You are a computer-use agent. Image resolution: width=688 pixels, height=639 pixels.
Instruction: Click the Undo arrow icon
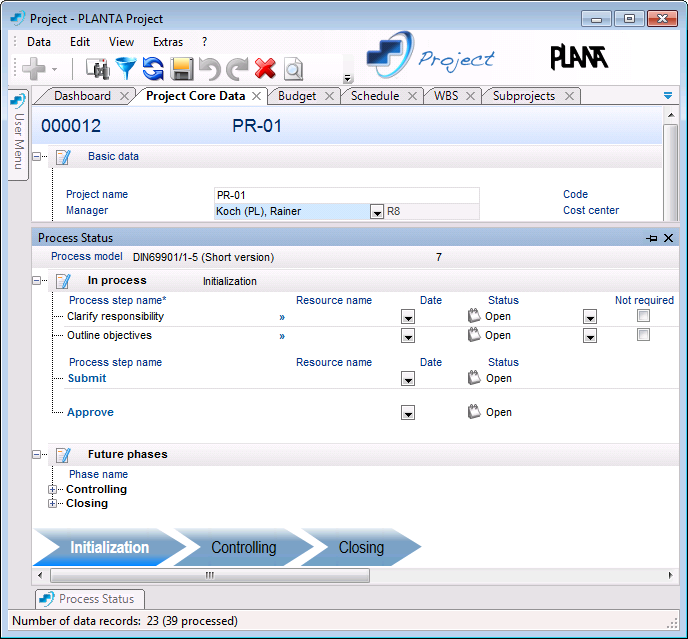[210, 69]
